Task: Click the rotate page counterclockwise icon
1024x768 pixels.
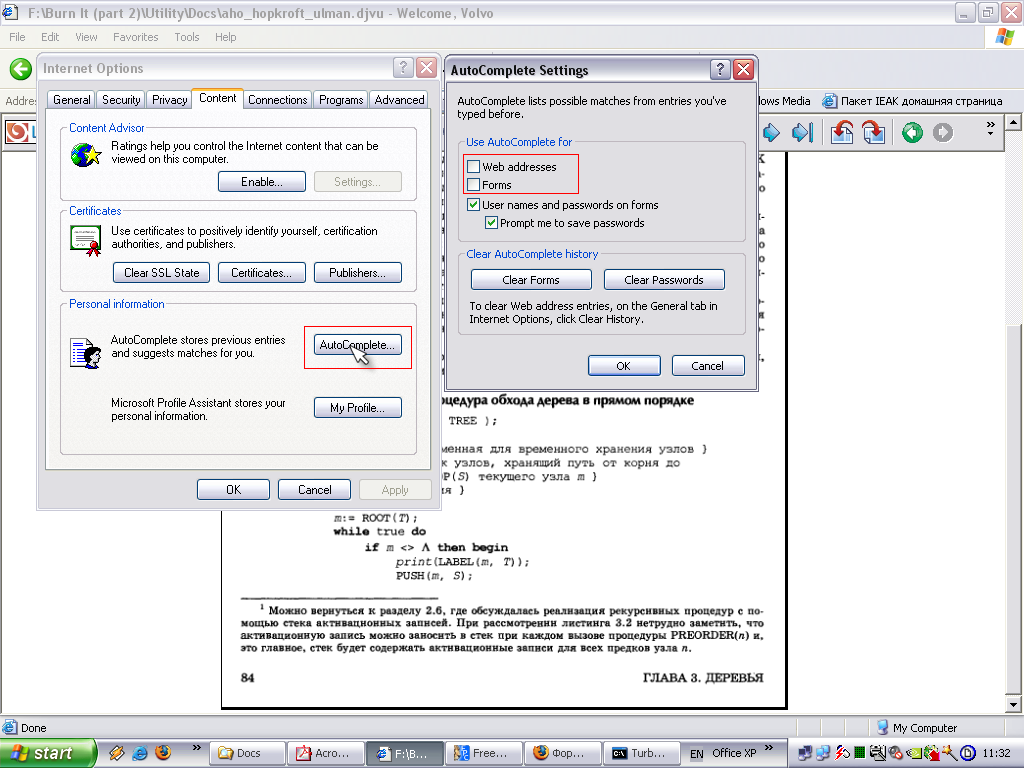Action: tap(842, 132)
